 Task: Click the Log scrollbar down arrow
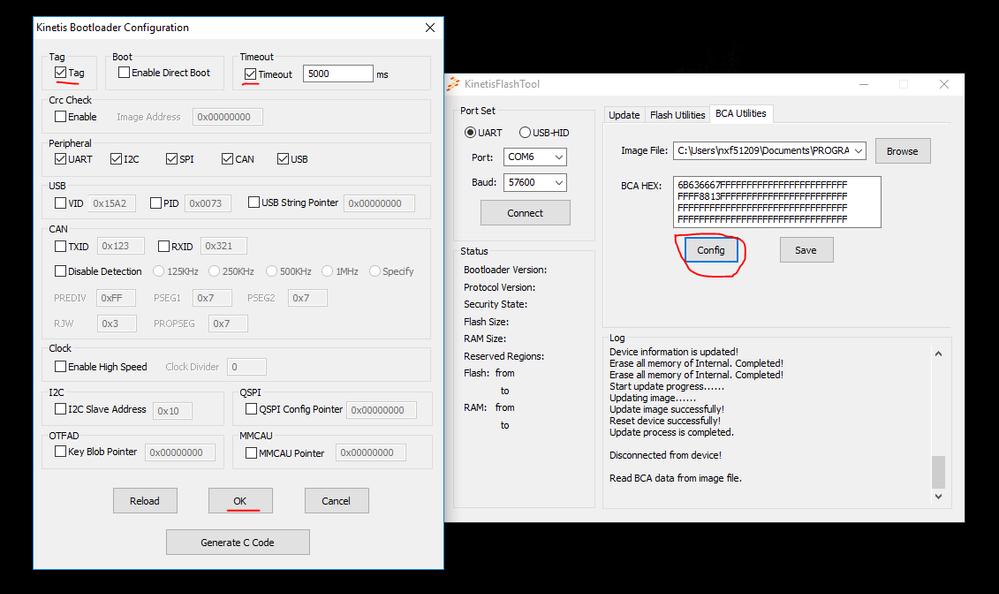(x=938, y=496)
